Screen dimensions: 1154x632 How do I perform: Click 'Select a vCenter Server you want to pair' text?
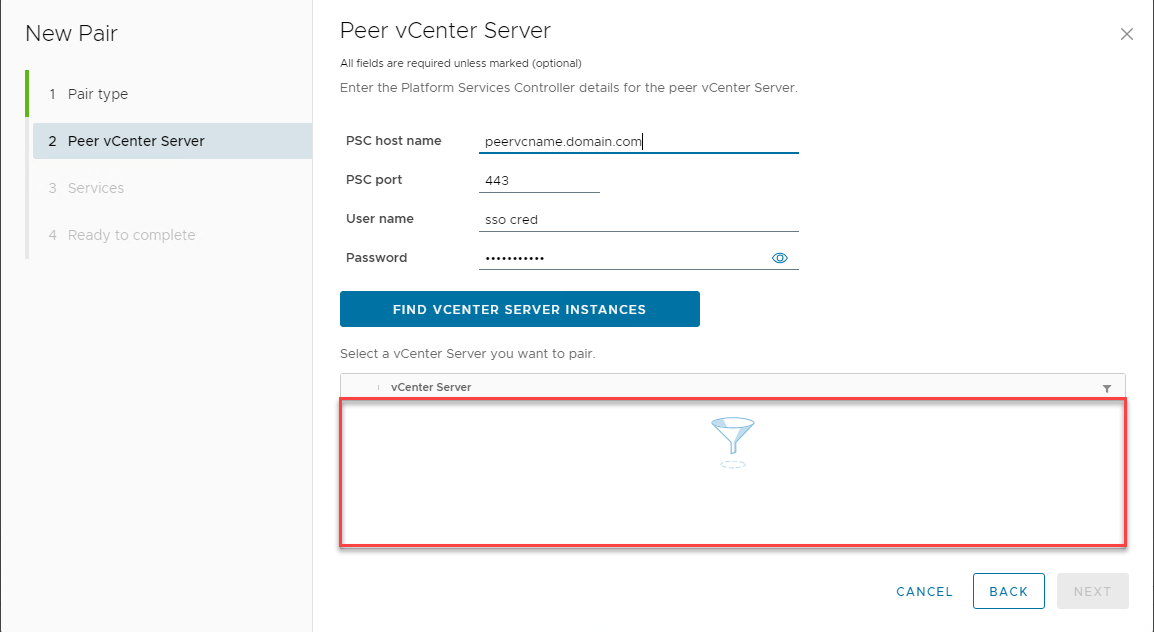click(x=467, y=354)
